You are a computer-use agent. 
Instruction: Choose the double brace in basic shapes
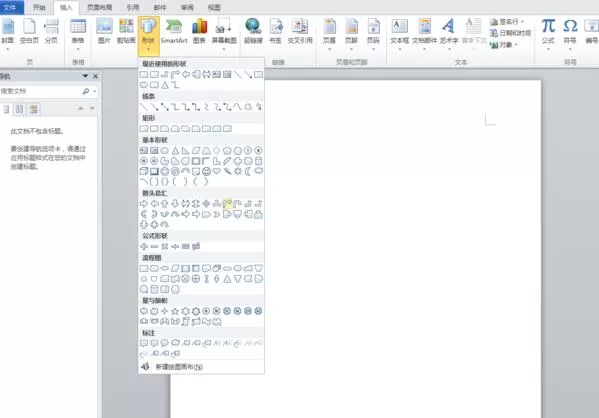(x=165, y=182)
